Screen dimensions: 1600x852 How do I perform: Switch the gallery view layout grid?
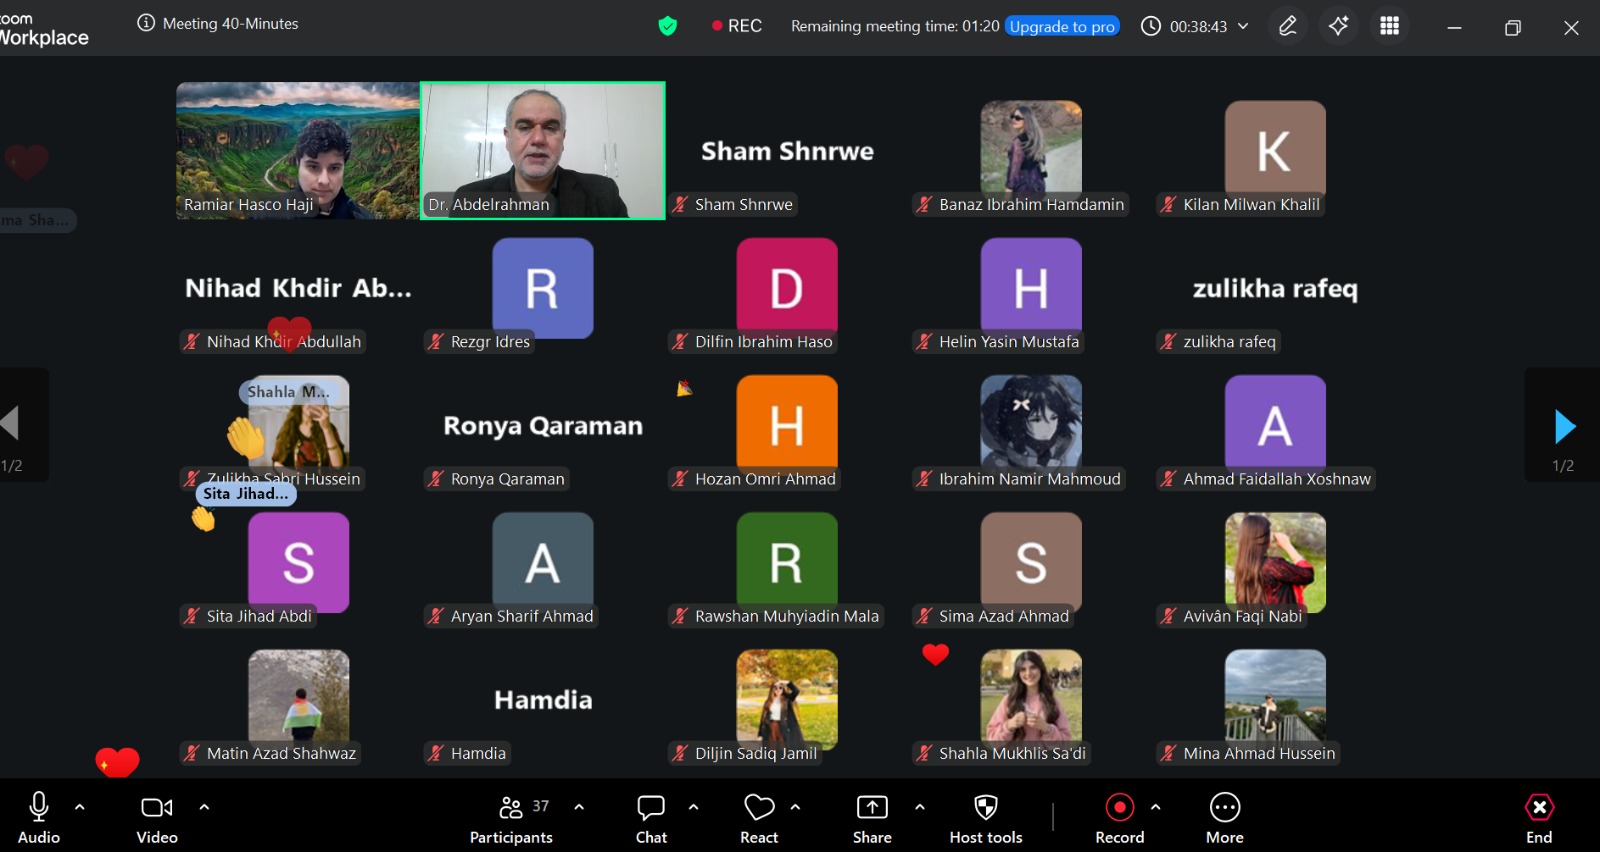pyautogui.click(x=1389, y=26)
